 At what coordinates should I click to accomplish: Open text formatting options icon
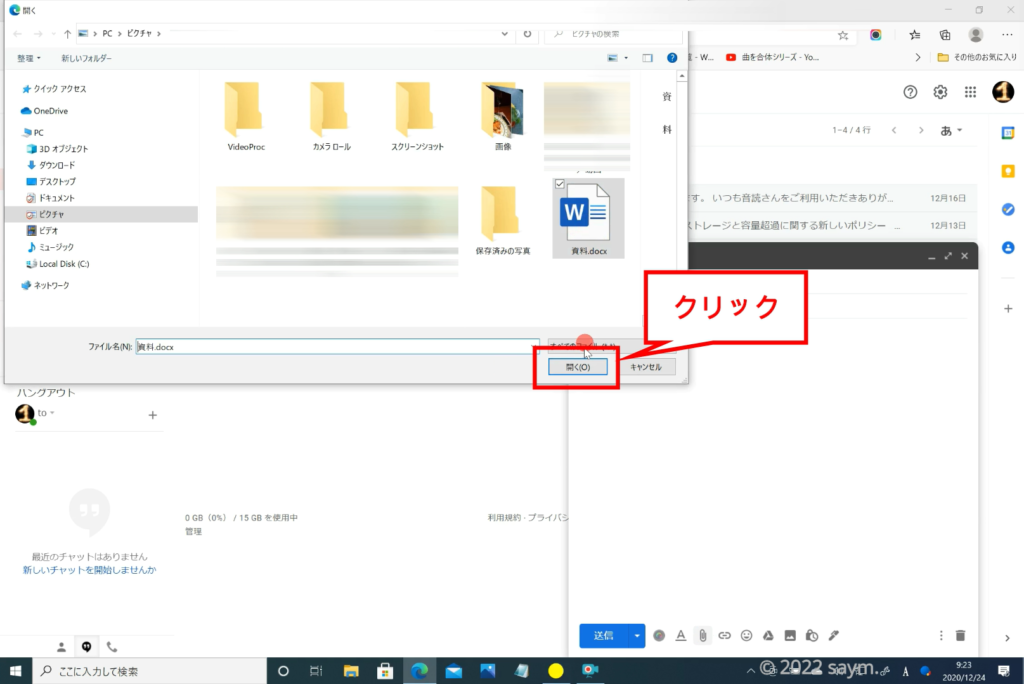pos(681,635)
